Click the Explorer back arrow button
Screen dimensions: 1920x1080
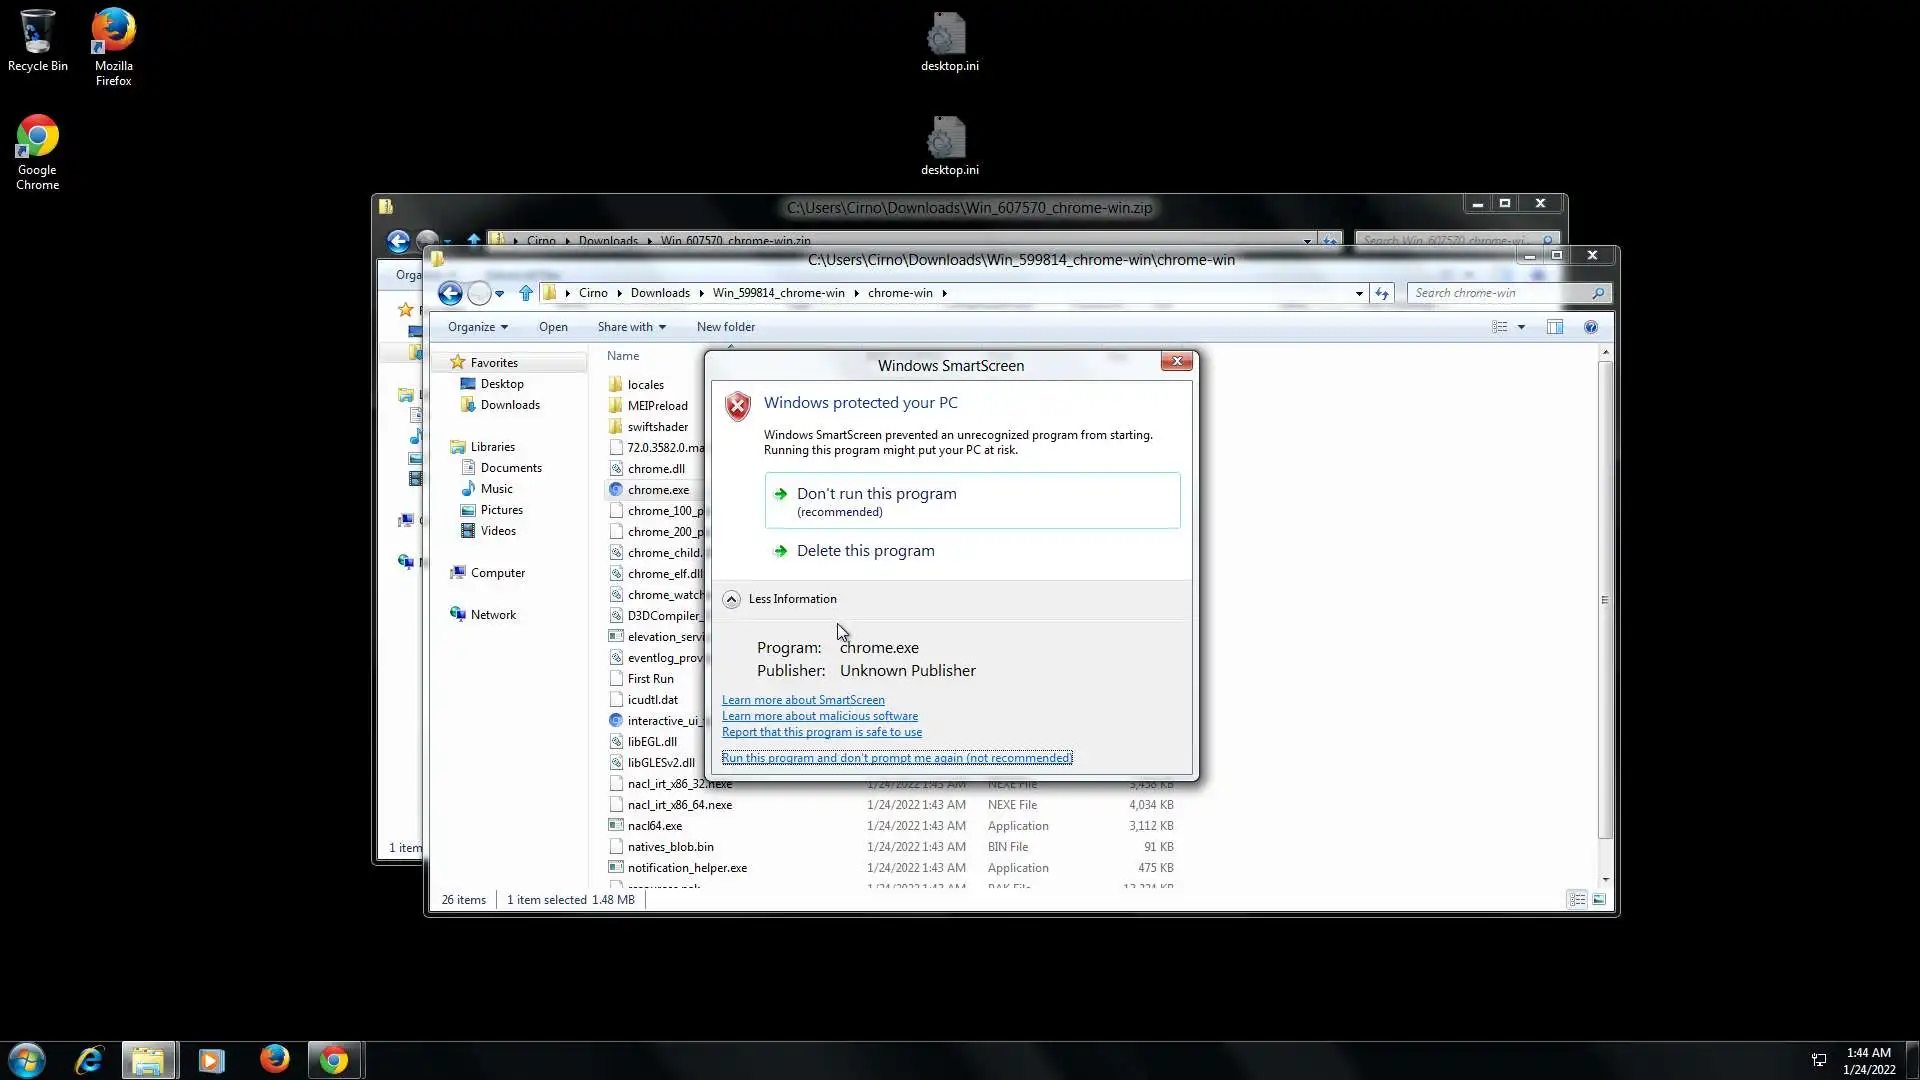(x=450, y=293)
